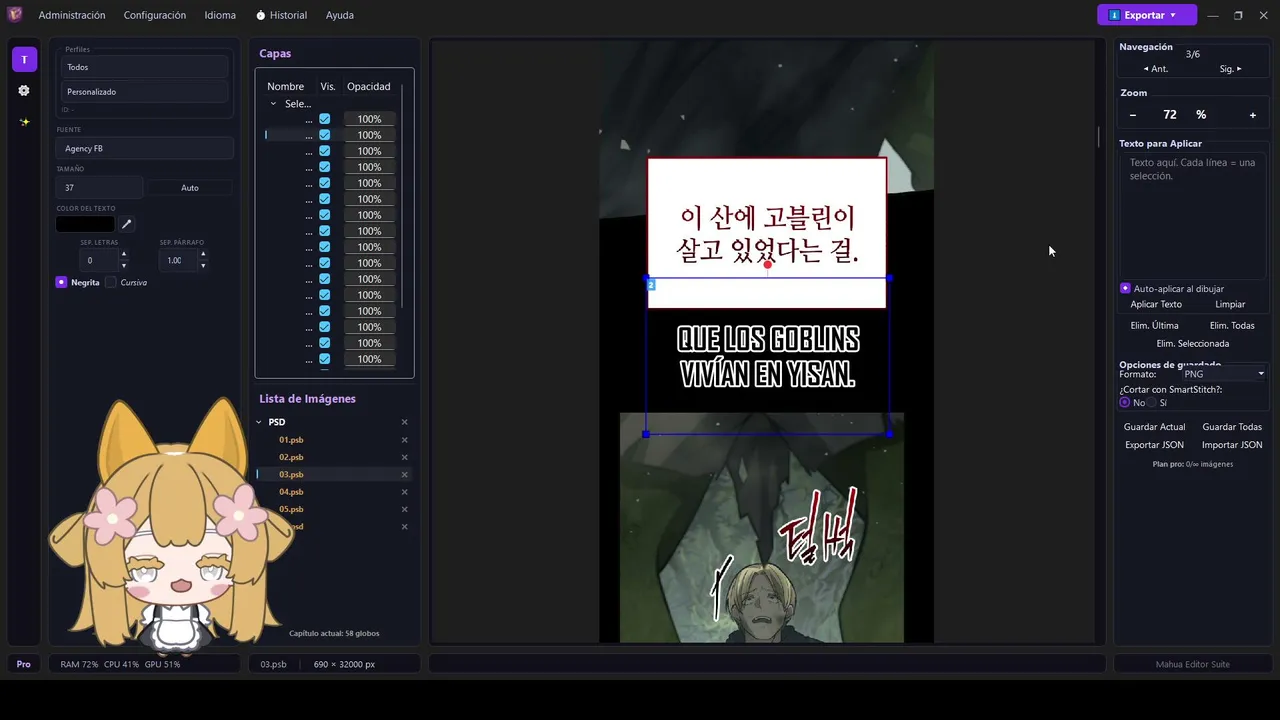Increase letter spacing with the up arrow
The height and width of the screenshot is (720, 1280).
point(124,254)
